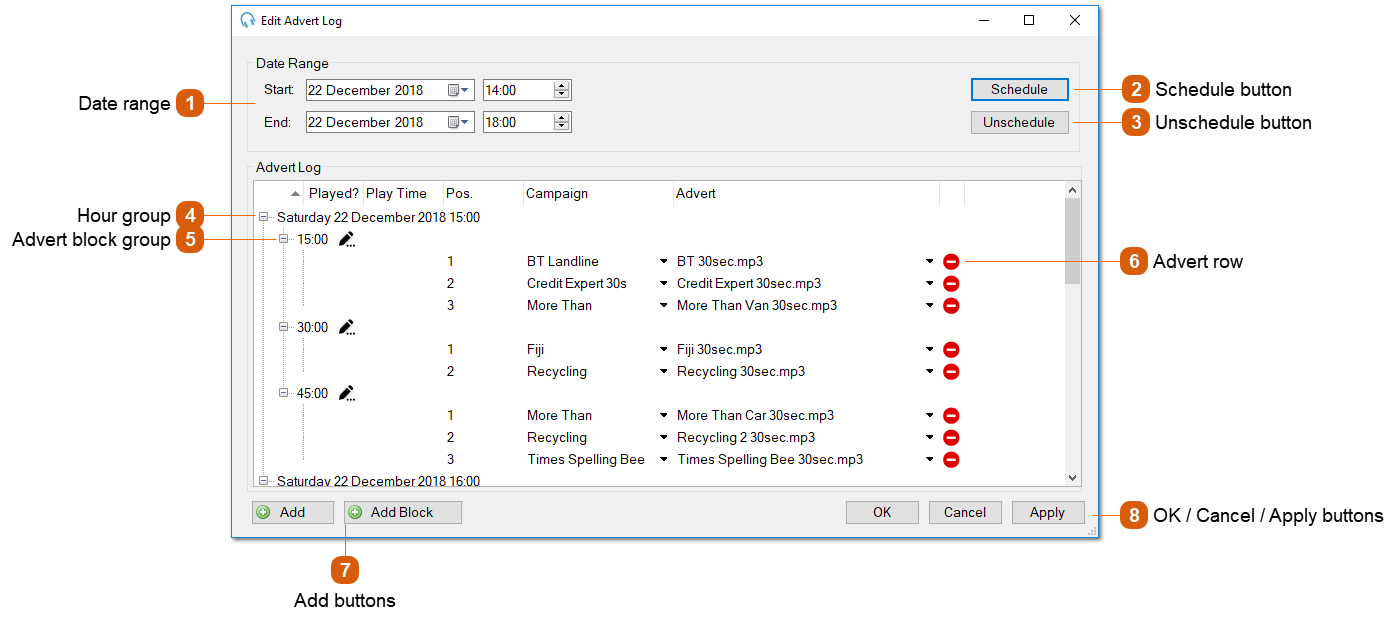The image size is (1400, 627).
Task: Click the edit pencil icon for the 30:00 block
Action: click(347, 327)
